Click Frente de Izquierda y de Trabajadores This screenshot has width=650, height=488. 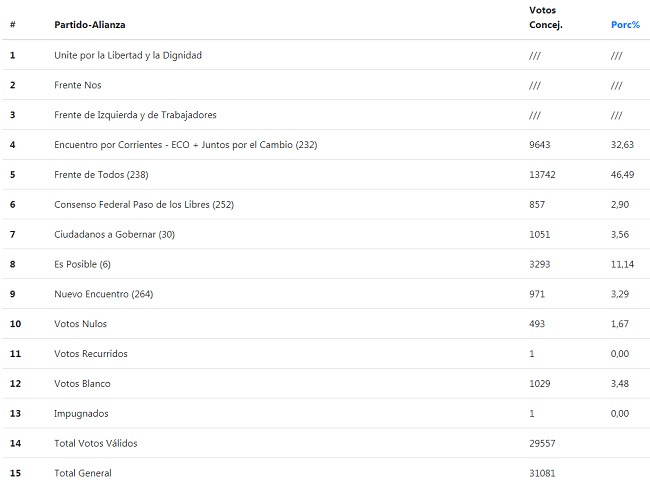[x=135, y=115]
